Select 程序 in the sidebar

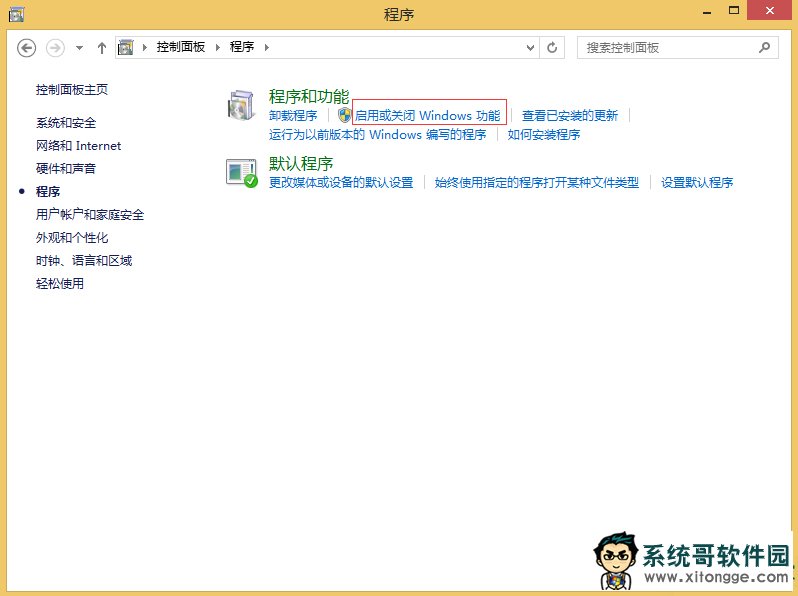pyautogui.click(x=48, y=192)
